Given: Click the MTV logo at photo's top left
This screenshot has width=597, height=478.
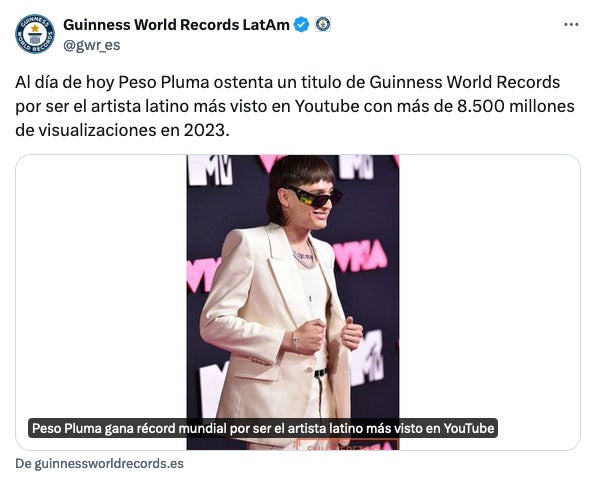Looking at the screenshot, I should [x=210, y=169].
